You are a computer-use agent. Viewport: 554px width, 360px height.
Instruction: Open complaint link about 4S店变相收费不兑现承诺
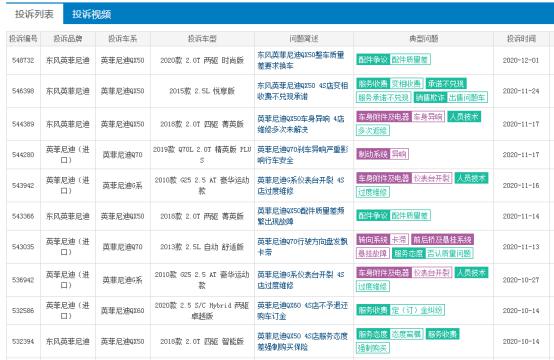[x=302, y=91]
